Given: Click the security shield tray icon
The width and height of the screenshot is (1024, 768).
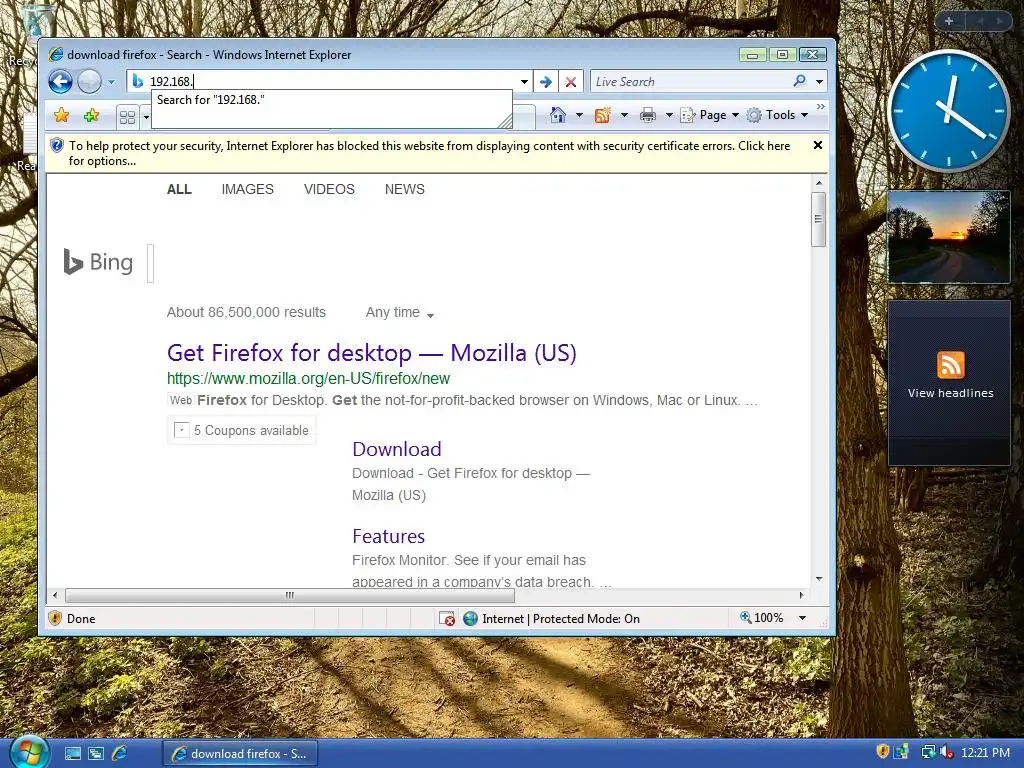Looking at the screenshot, I should 882,752.
